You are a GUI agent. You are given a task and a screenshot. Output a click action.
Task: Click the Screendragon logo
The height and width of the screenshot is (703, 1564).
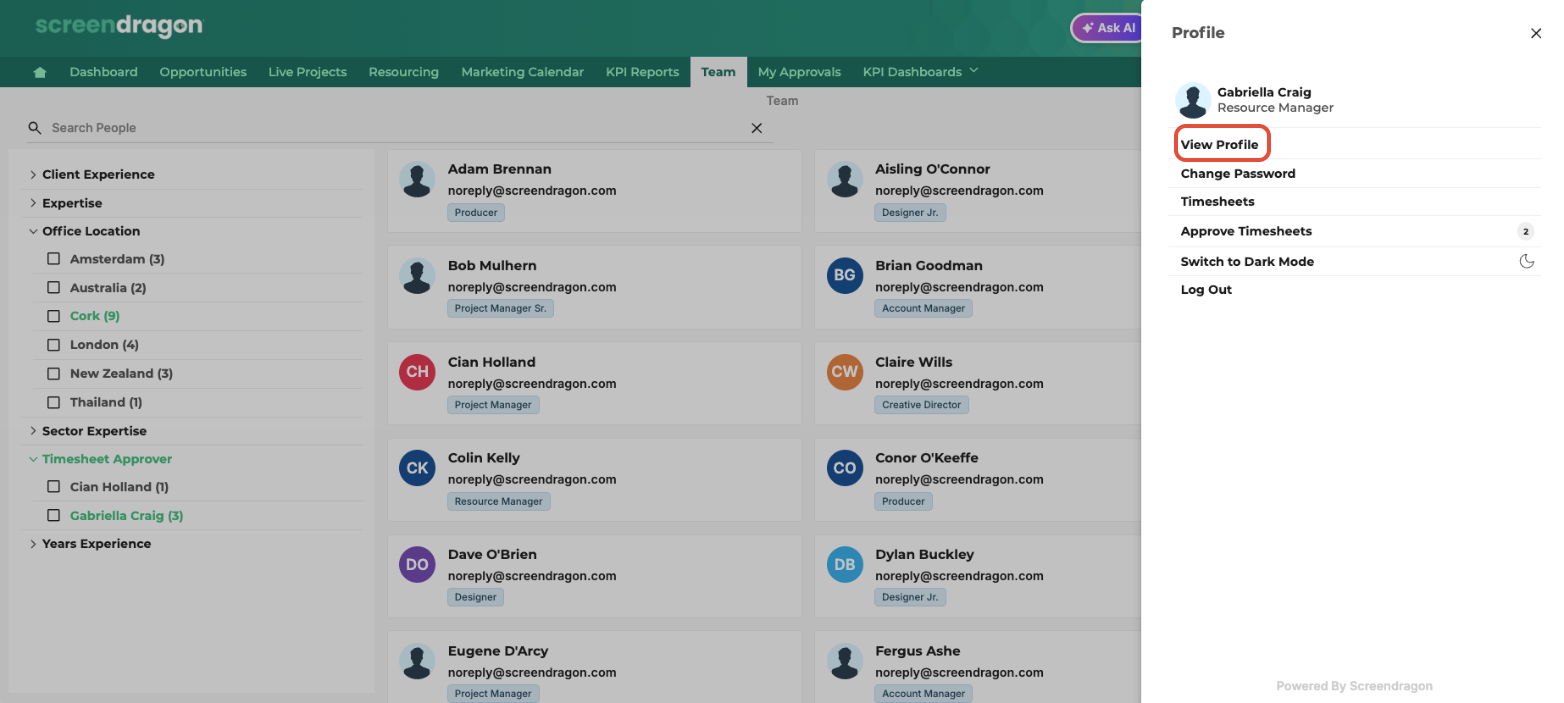[118, 25]
